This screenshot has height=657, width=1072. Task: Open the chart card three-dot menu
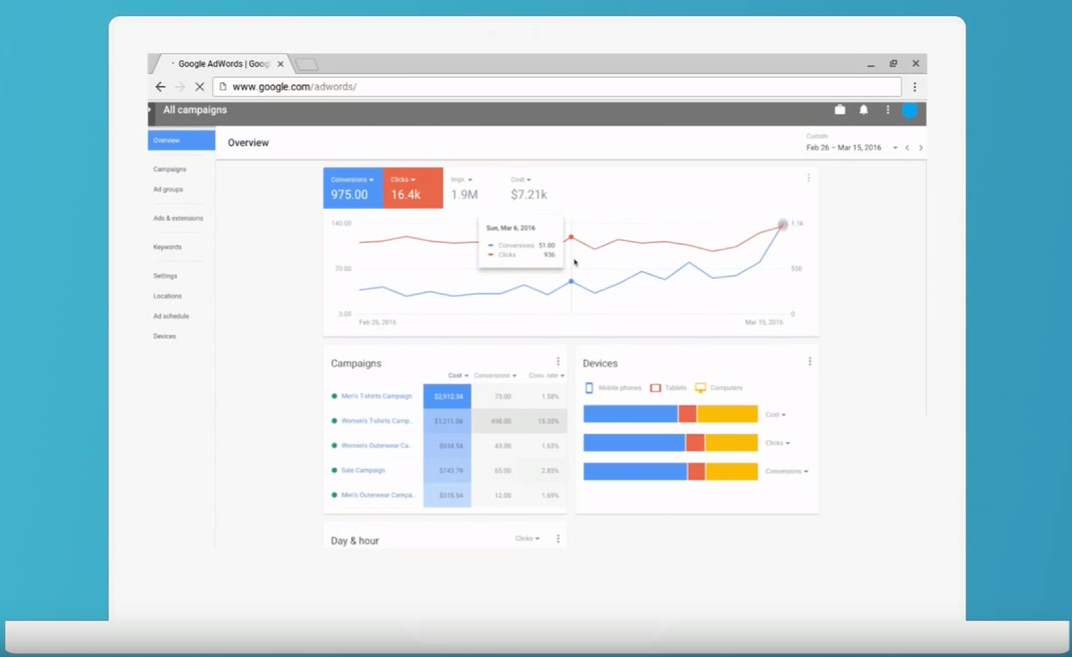(x=809, y=178)
